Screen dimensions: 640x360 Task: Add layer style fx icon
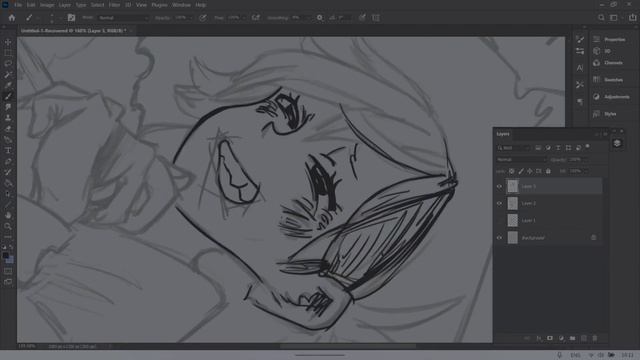pos(539,338)
